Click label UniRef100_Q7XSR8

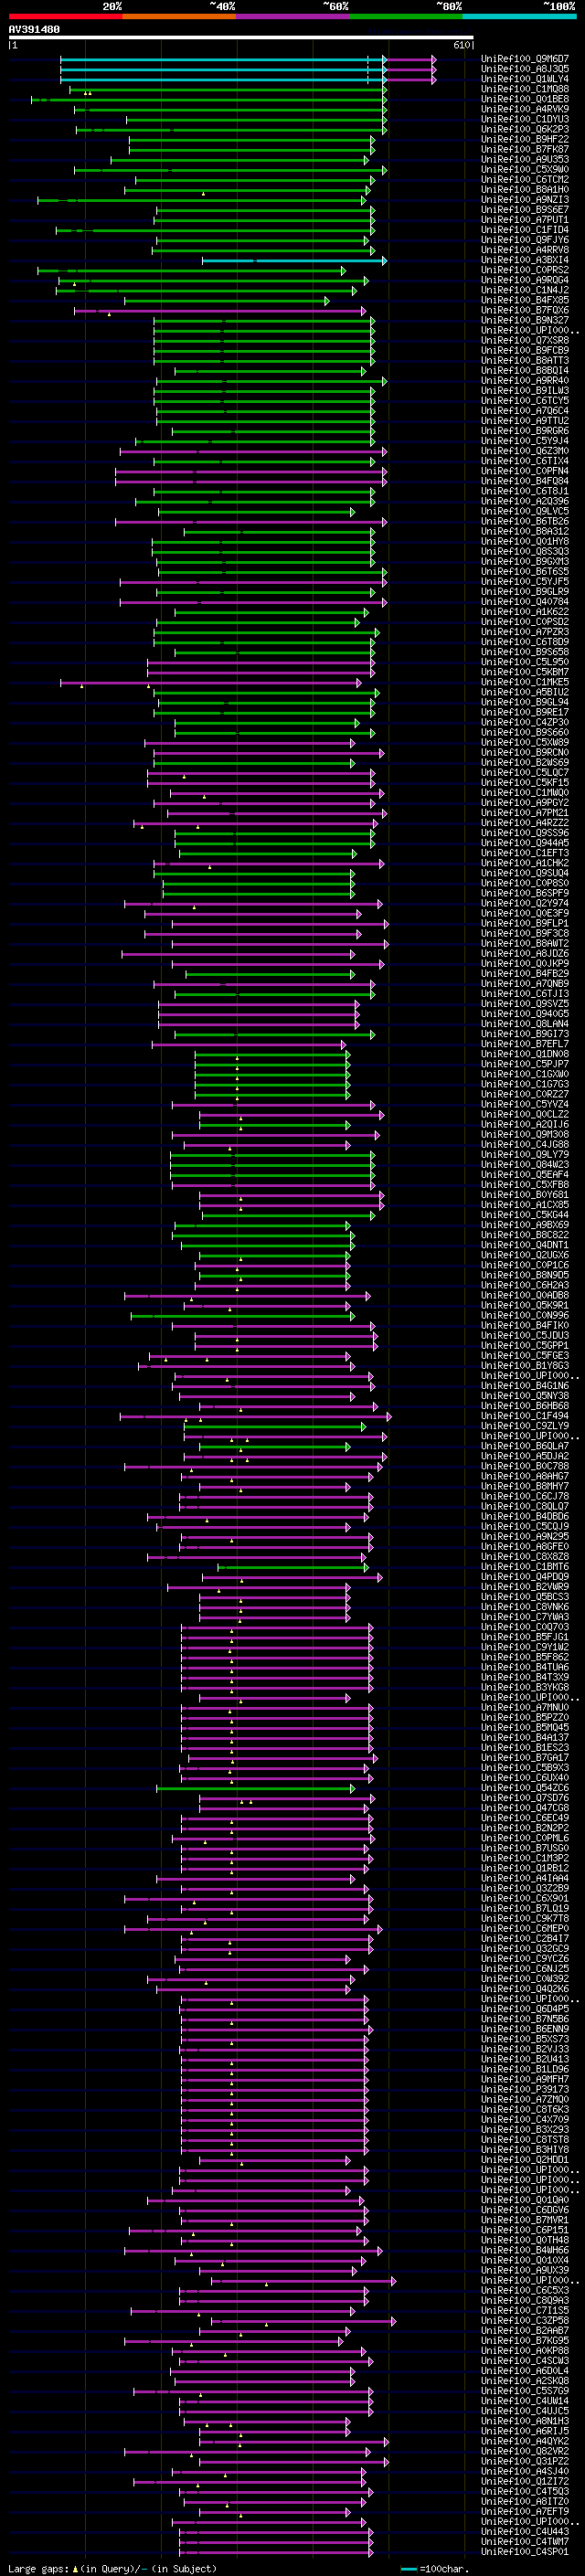click(525, 341)
